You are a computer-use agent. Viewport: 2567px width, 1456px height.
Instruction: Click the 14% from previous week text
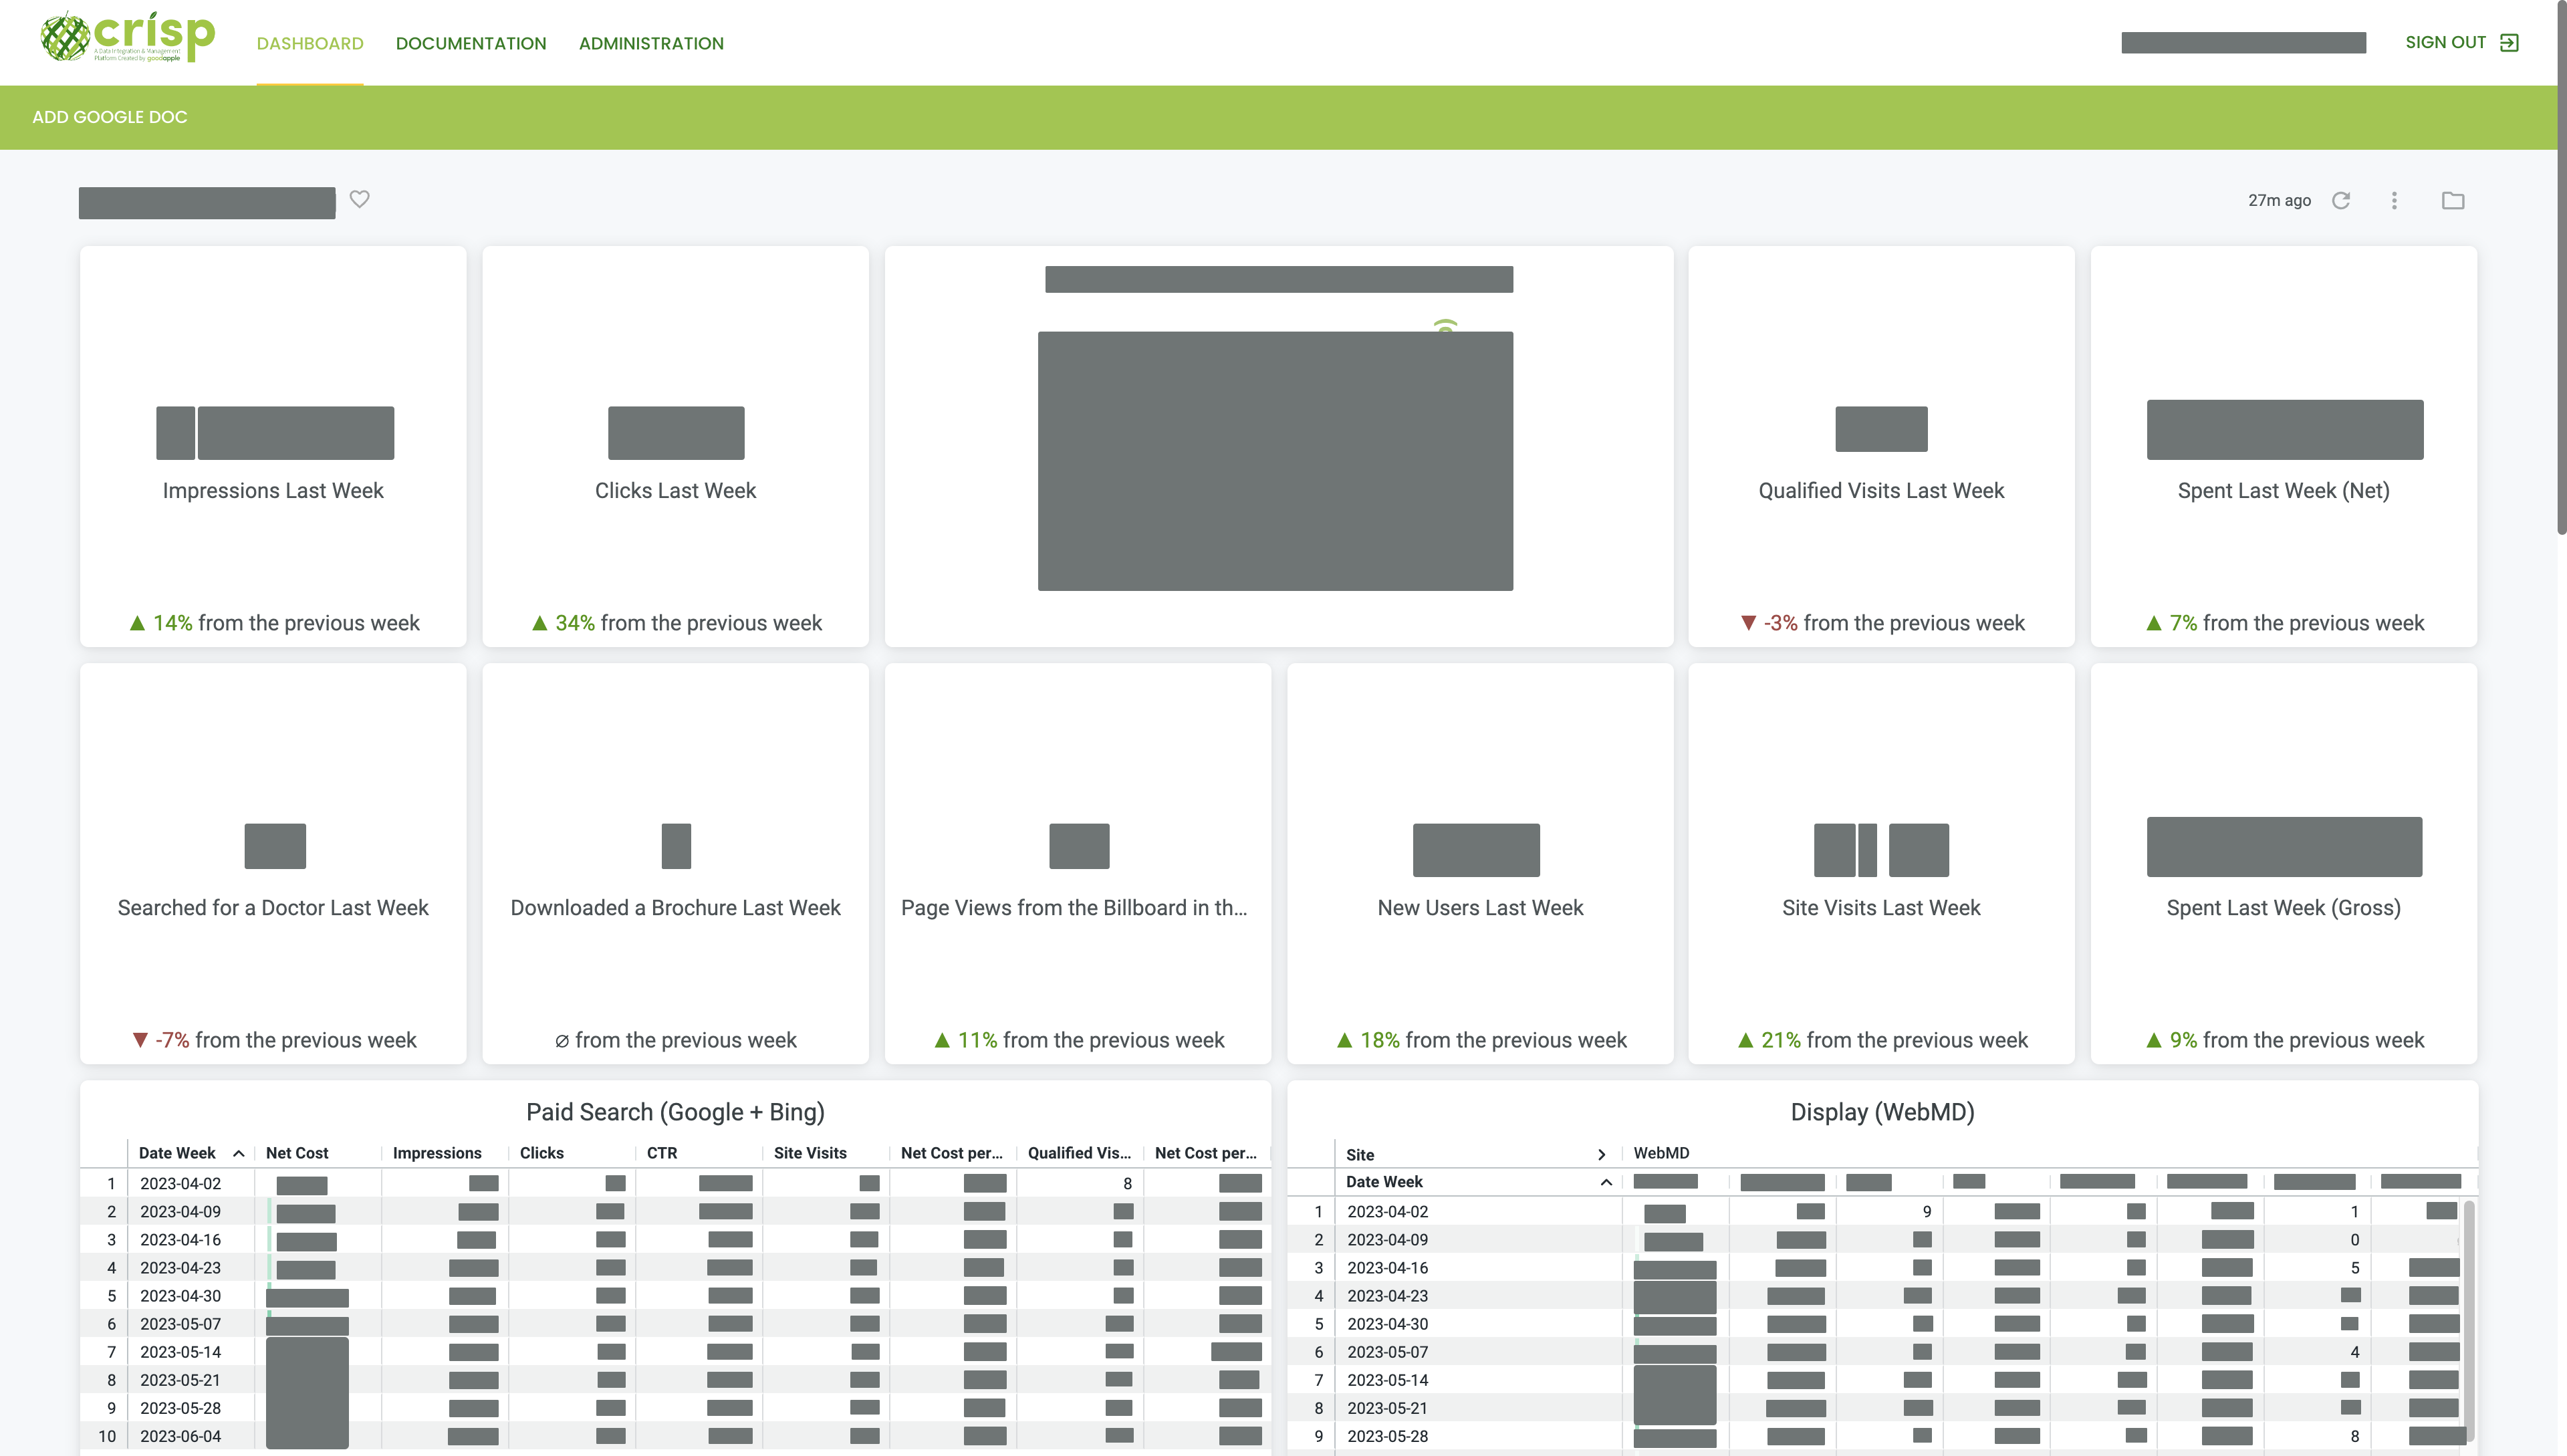coord(274,622)
